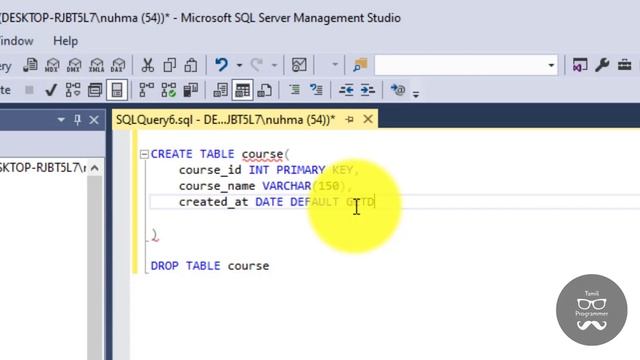Increase the line indent
Screen dimensions: 640x360
[368, 90]
